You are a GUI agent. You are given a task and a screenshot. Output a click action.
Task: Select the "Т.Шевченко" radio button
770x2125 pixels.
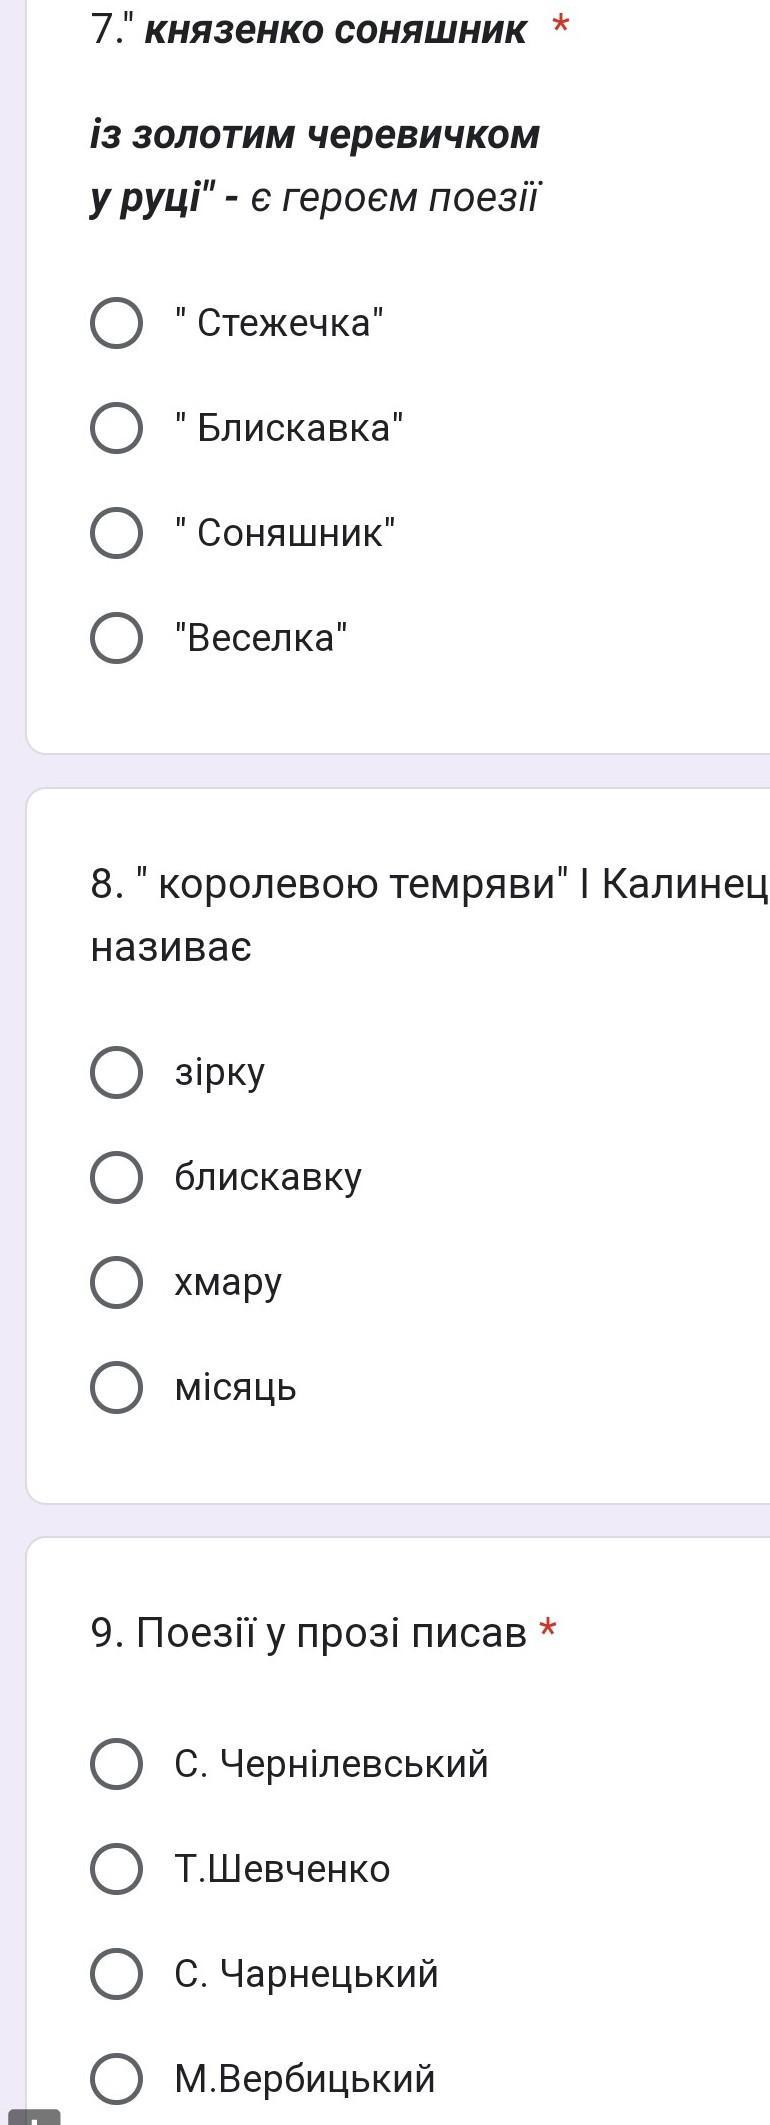click(x=116, y=1869)
